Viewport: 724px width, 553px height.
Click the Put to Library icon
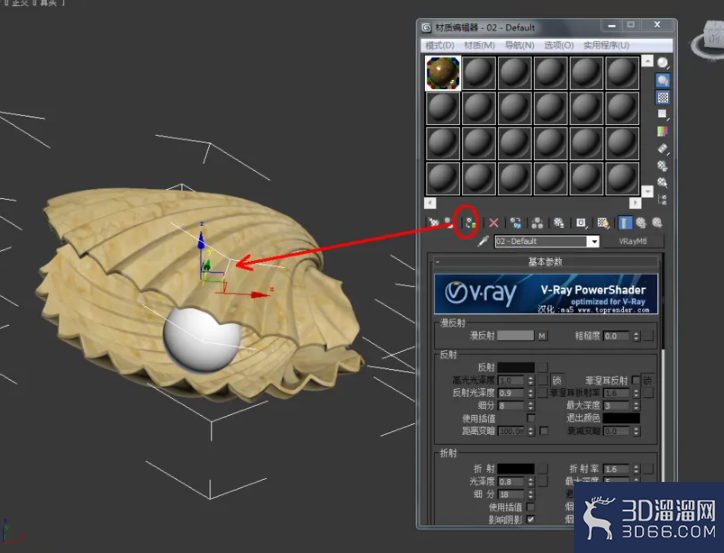tap(559, 223)
